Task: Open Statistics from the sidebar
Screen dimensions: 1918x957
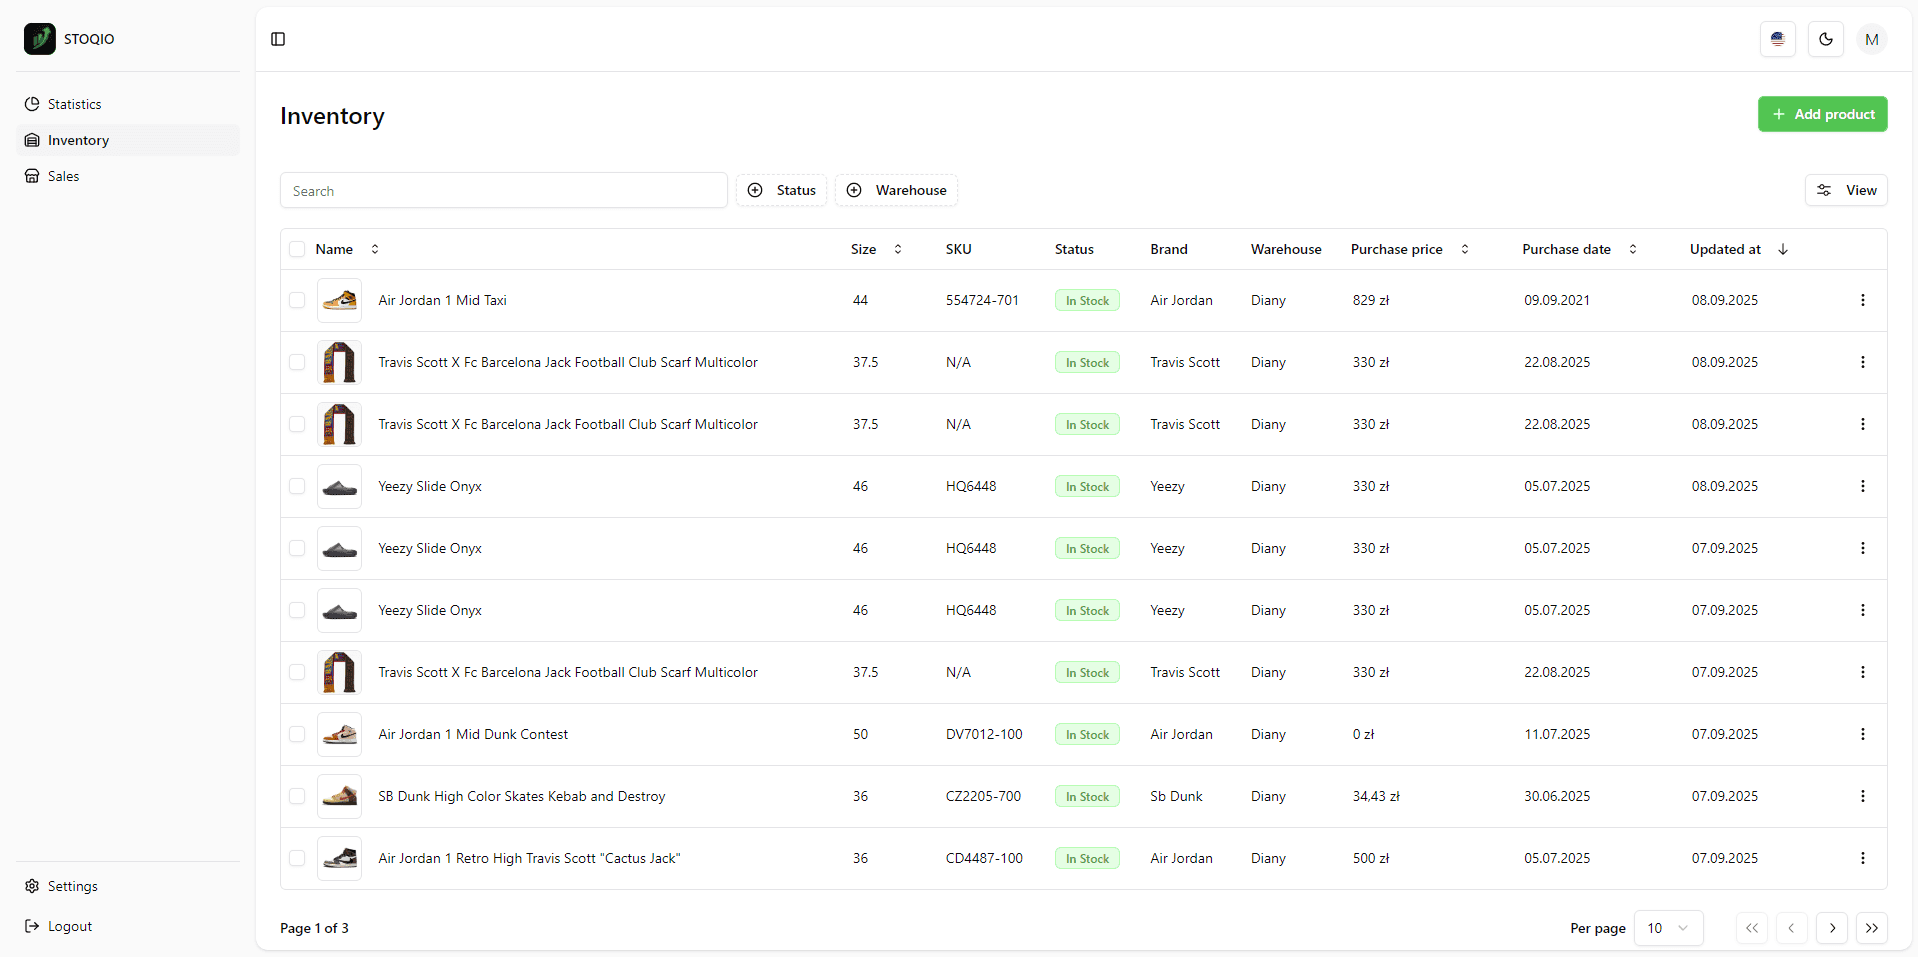Action: (75, 104)
